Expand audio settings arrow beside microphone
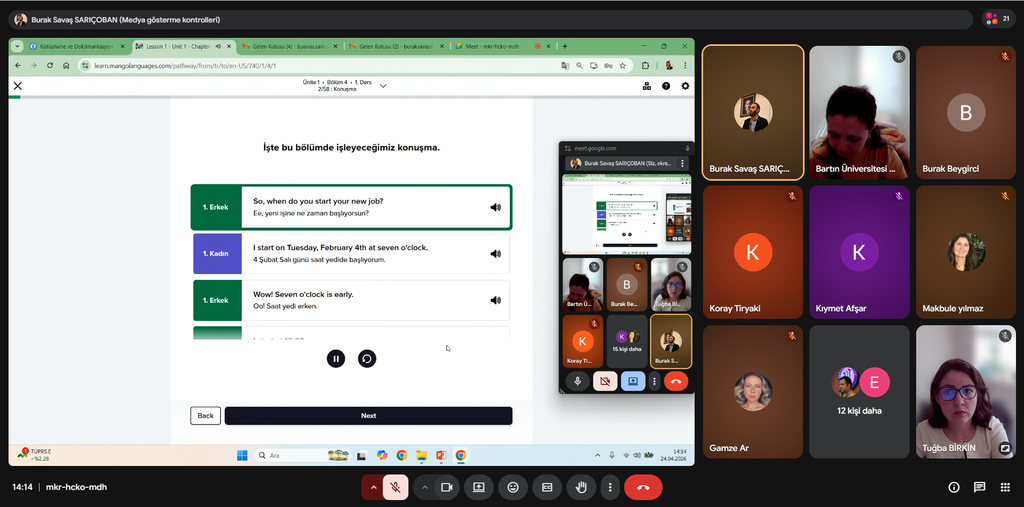This screenshot has height=507, width=1024. coord(374,487)
